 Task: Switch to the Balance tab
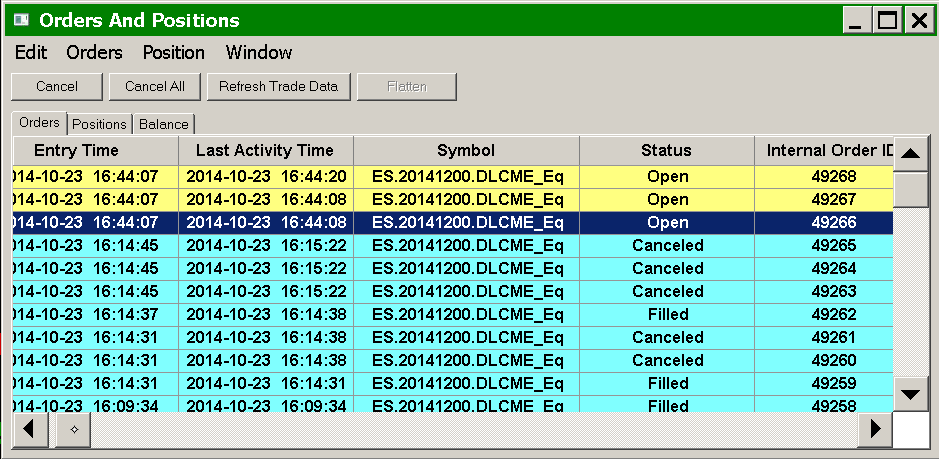click(163, 124)
